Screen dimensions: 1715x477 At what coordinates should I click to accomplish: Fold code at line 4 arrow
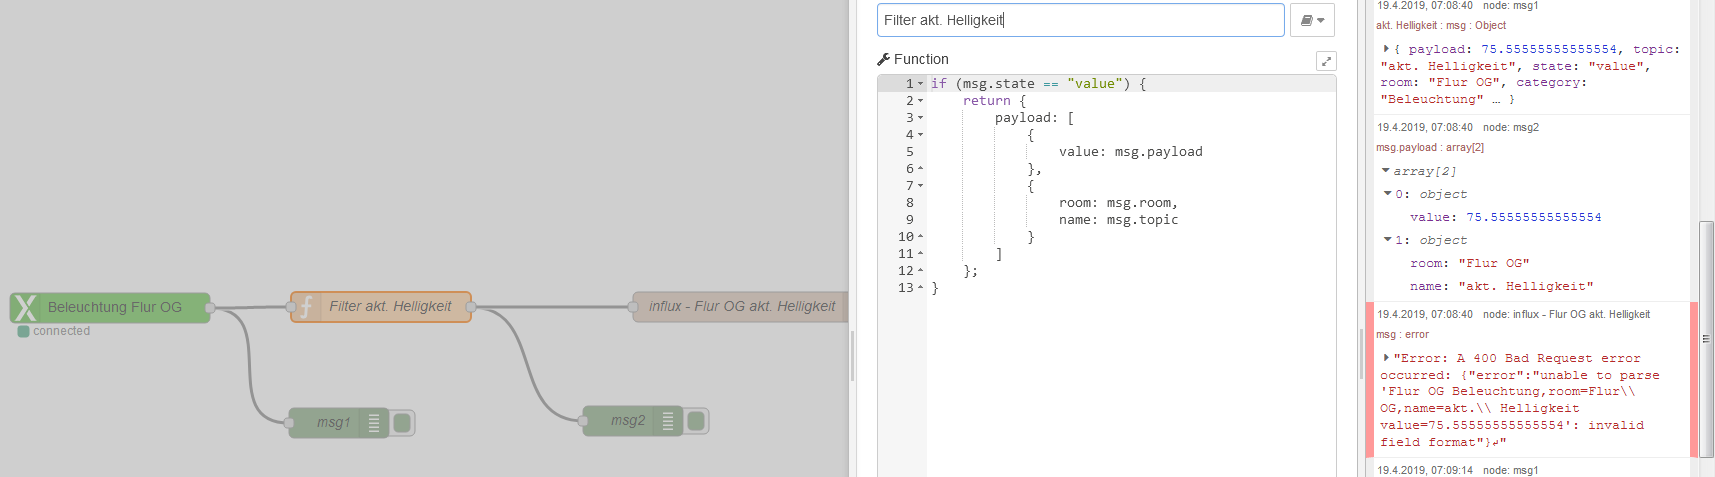pos(921,135)
